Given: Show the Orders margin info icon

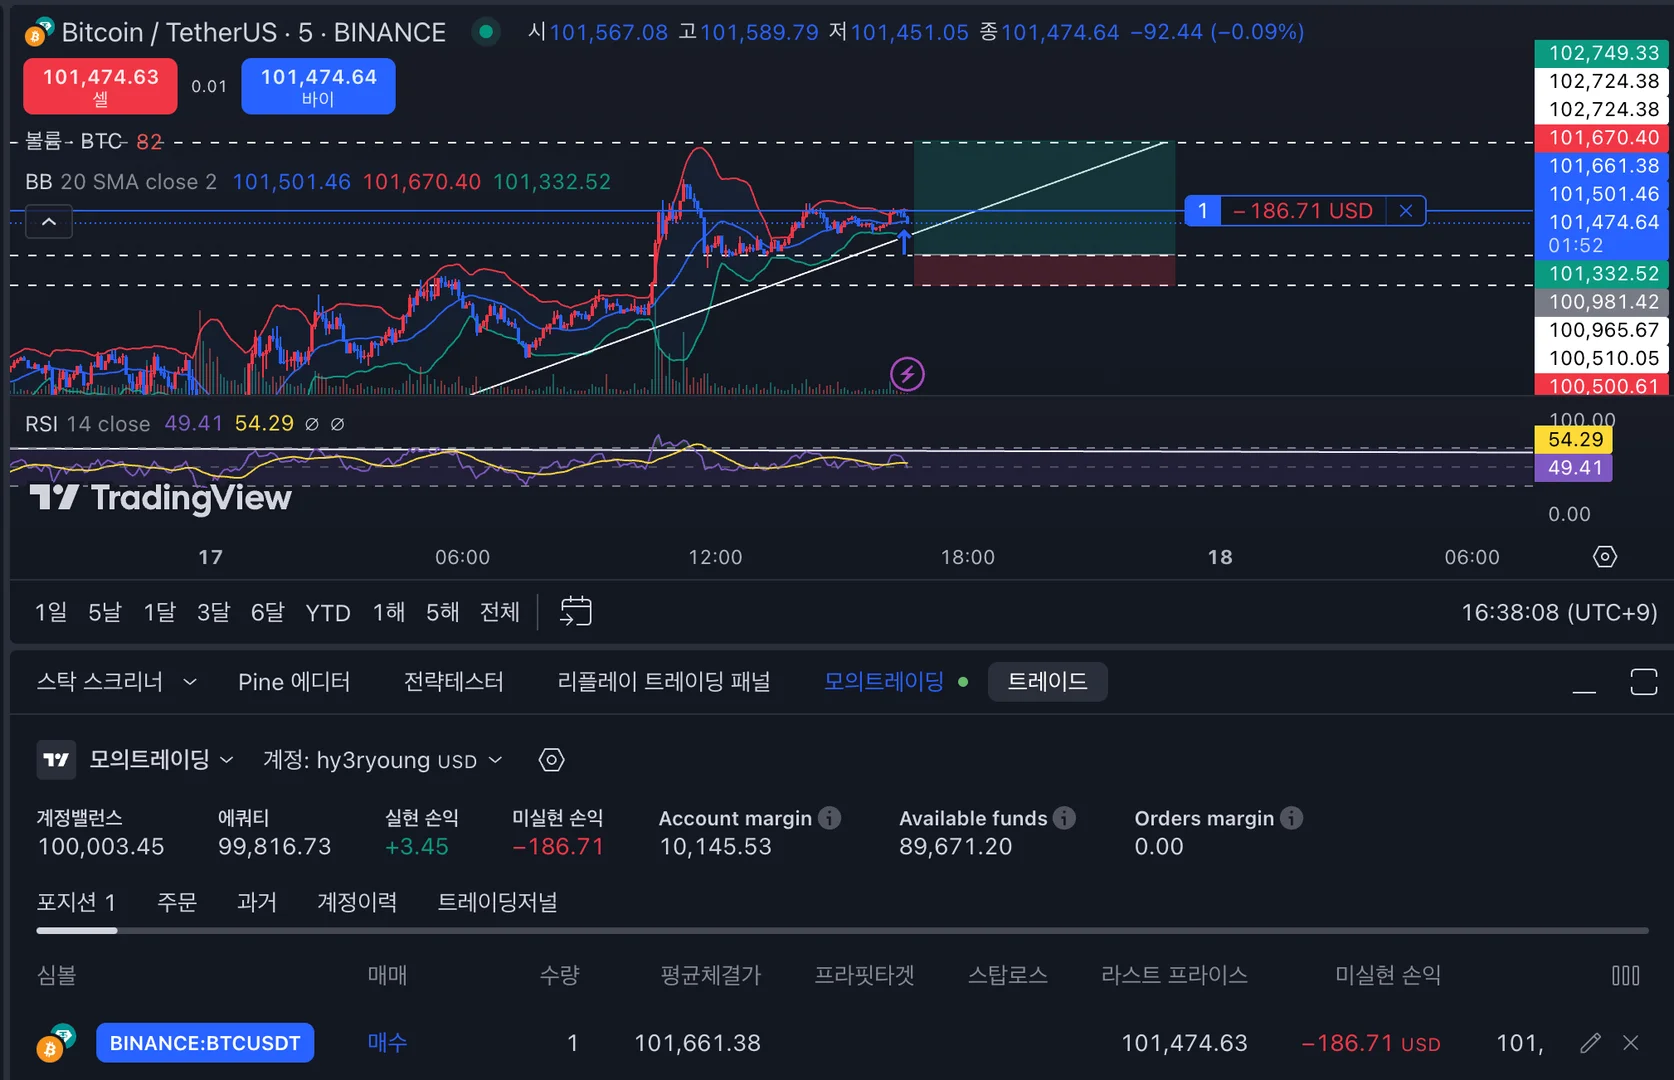Looking at the screenshot, I should pyautogui.click(x=1292, y=818).
